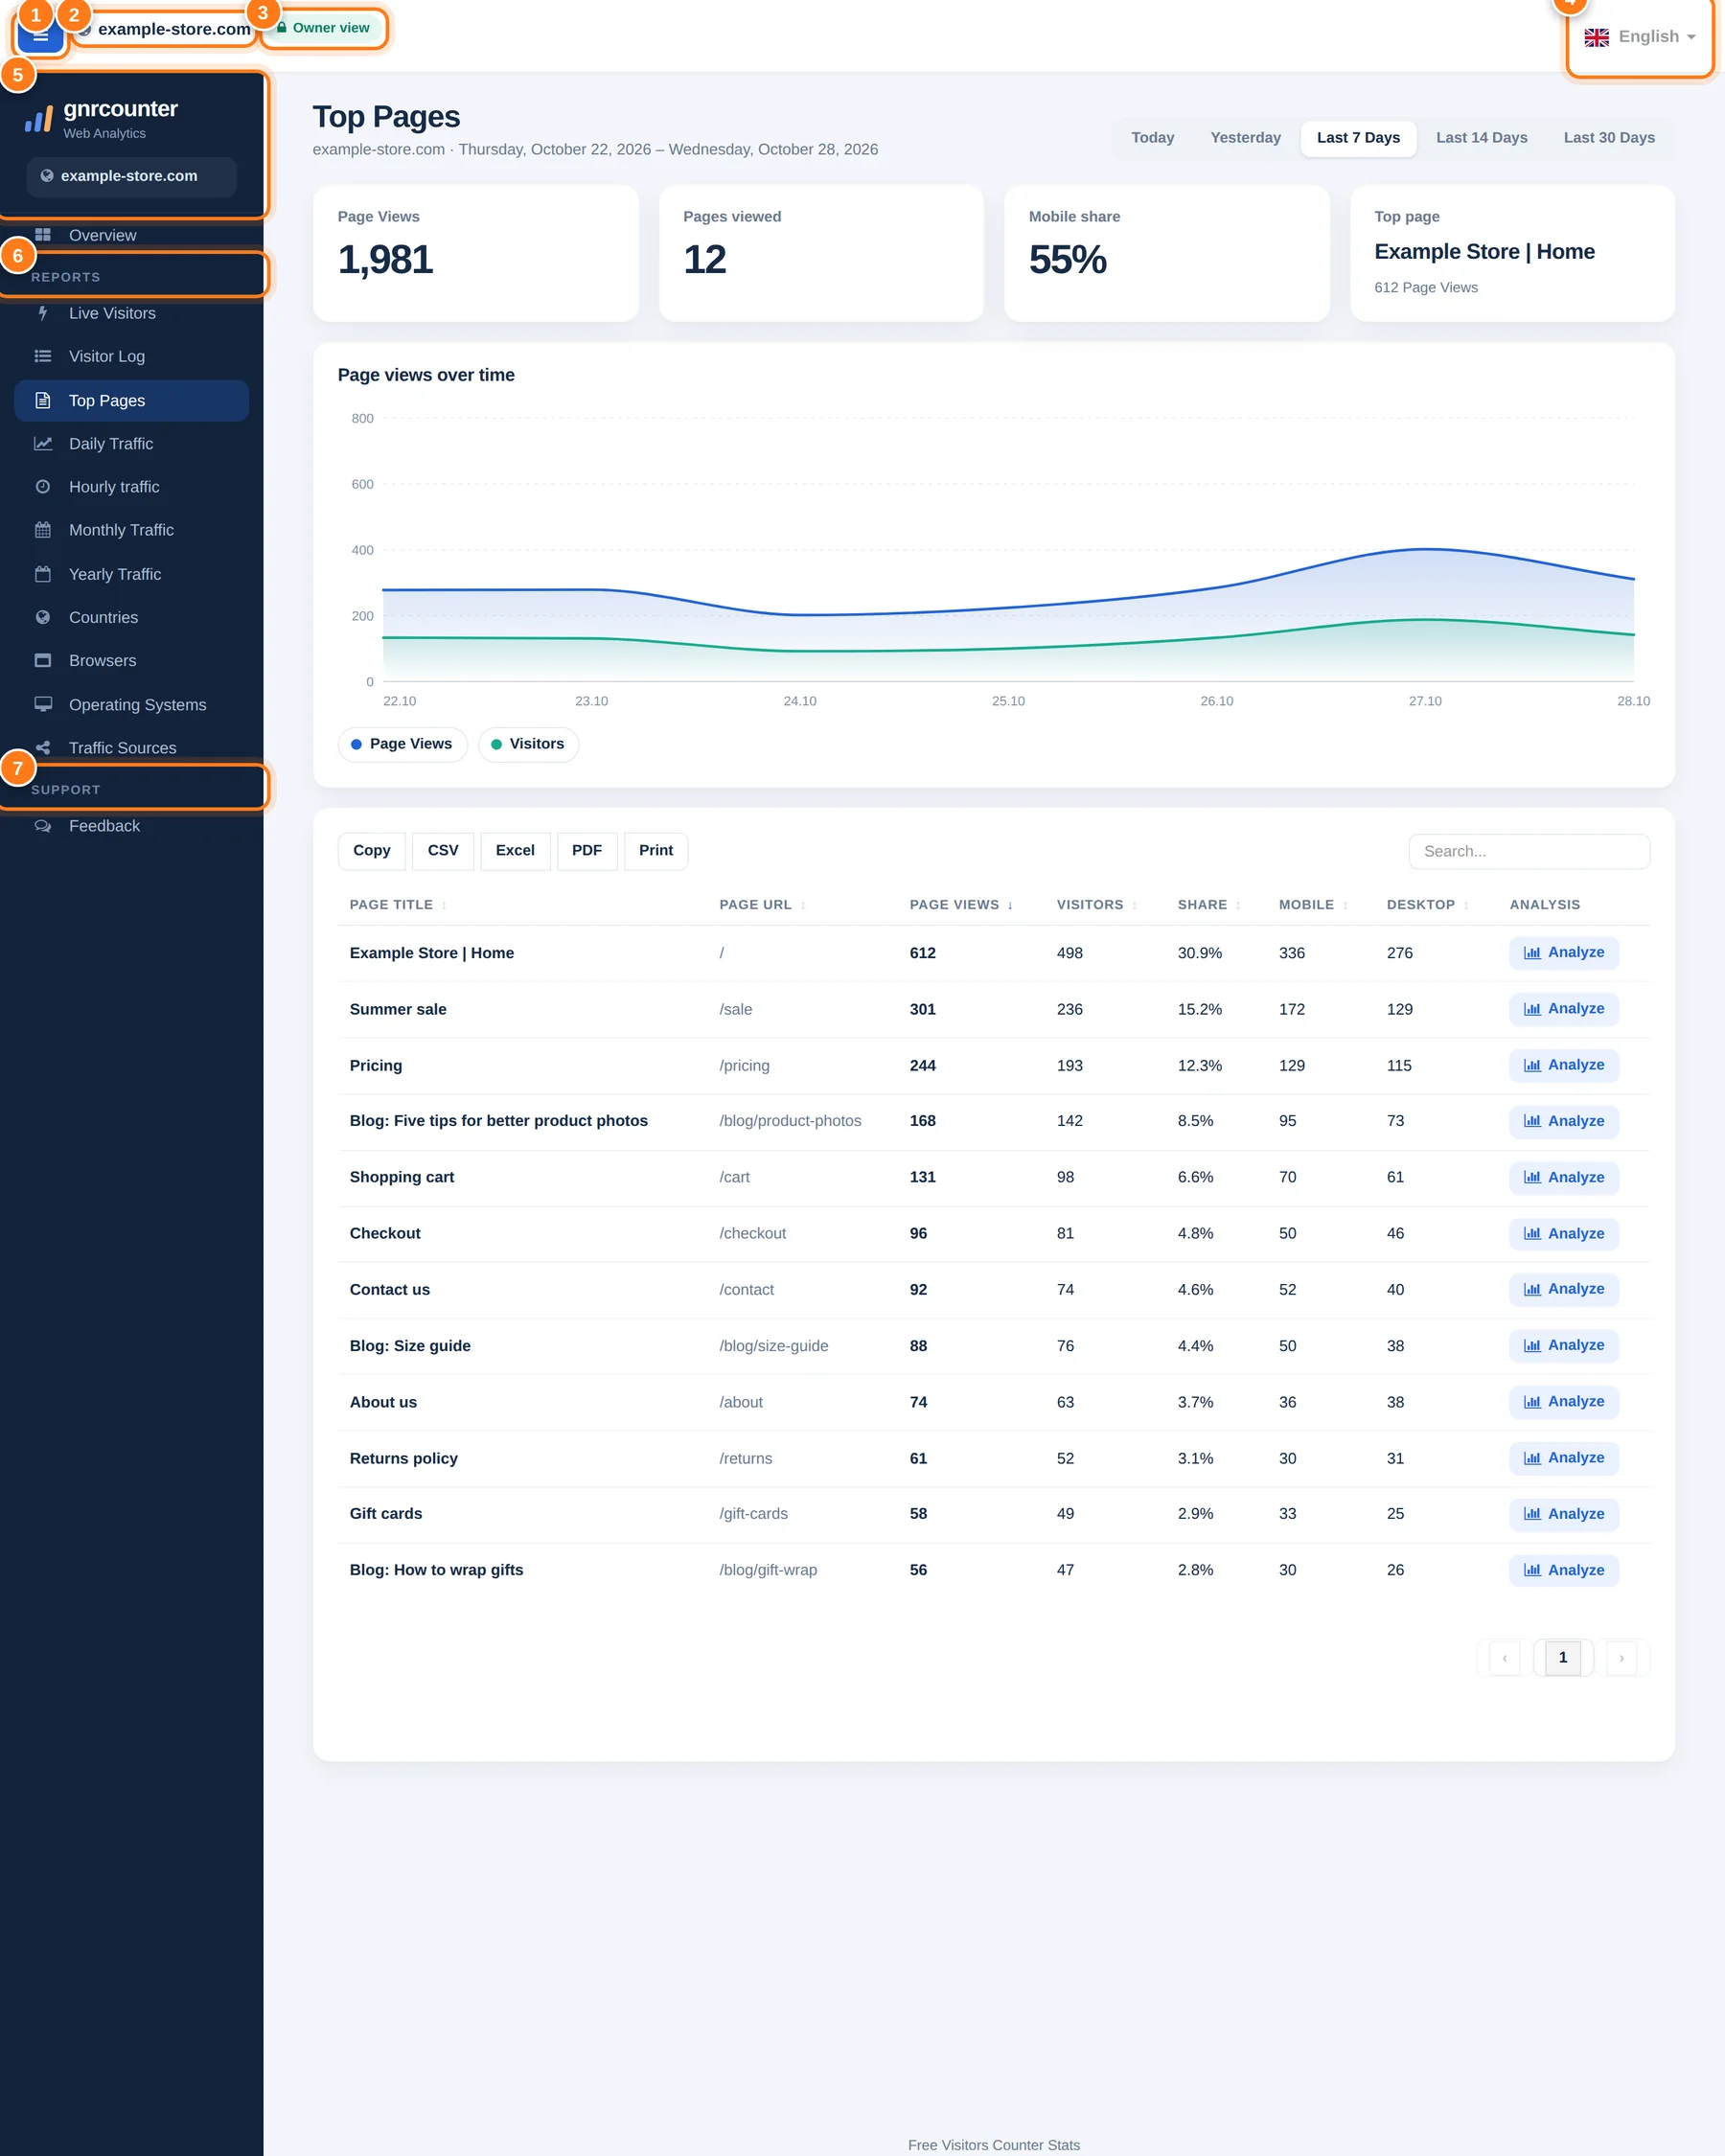Click the Traffic Sources share icon
This screenshot has width=1725, height=2156.
tap(43, 748)
